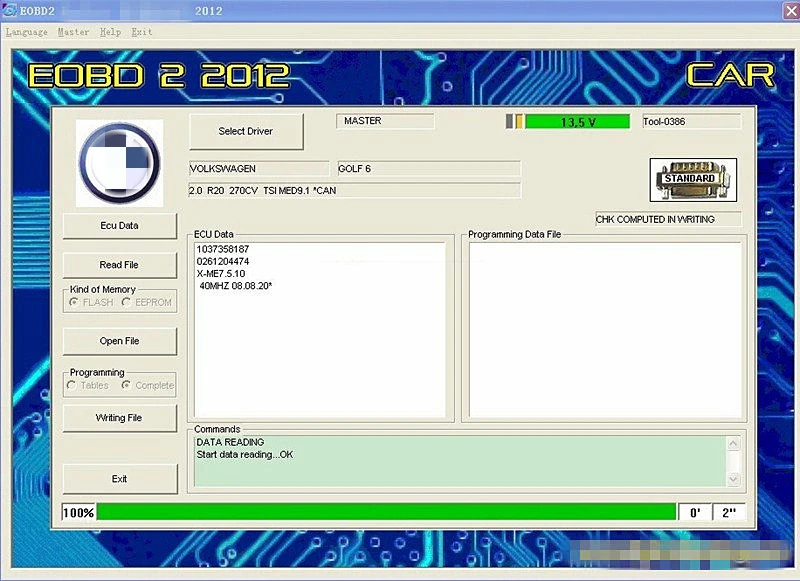Click the empty Programming Data File area

(605, 331)
